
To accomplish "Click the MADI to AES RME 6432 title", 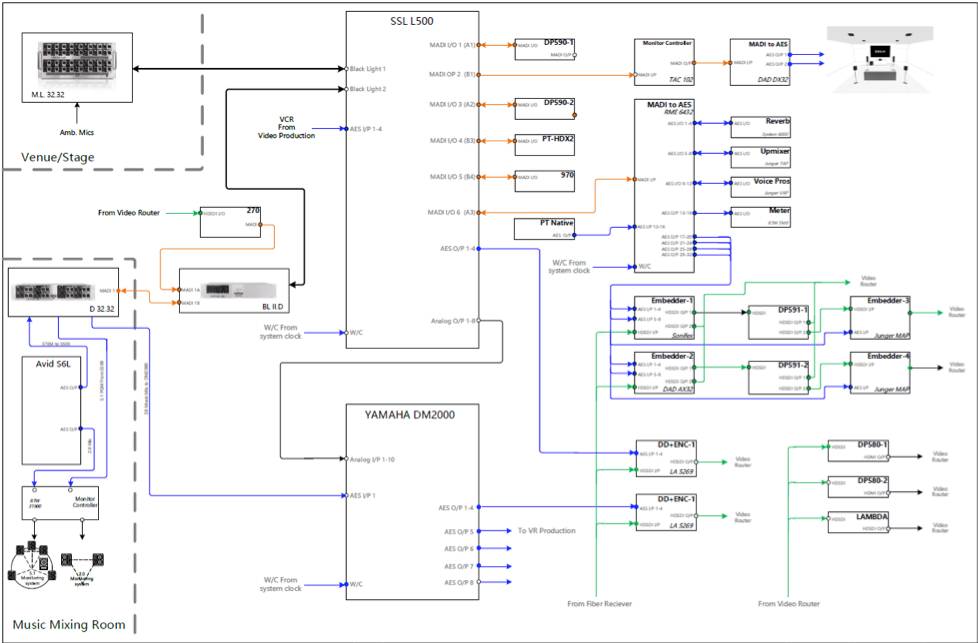I will click(670, 108).
